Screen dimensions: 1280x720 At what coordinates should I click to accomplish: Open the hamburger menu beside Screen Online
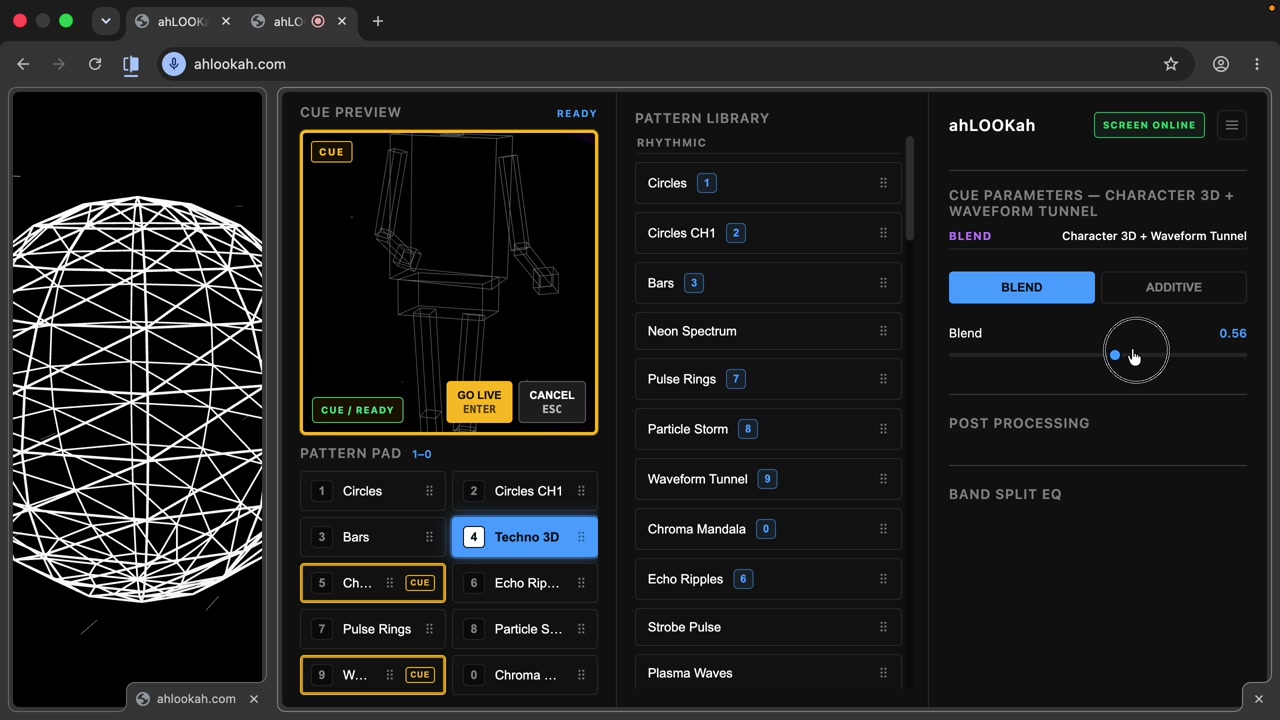click(1232, 125)
